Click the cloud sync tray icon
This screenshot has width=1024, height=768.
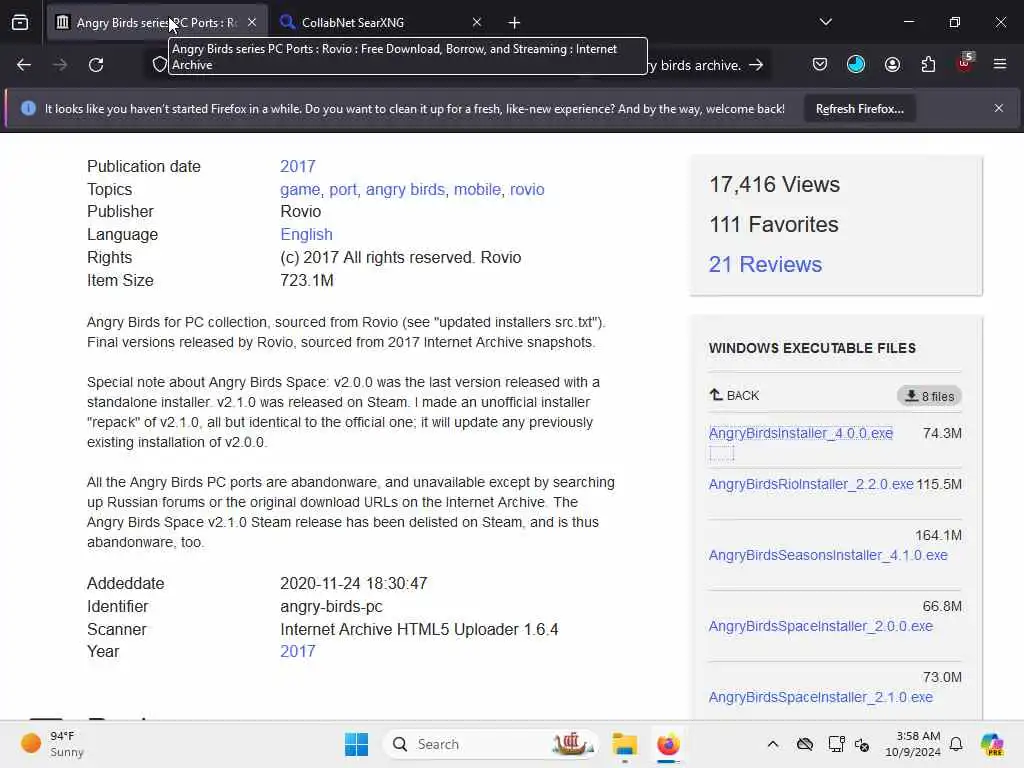click(x=805, y=744)
